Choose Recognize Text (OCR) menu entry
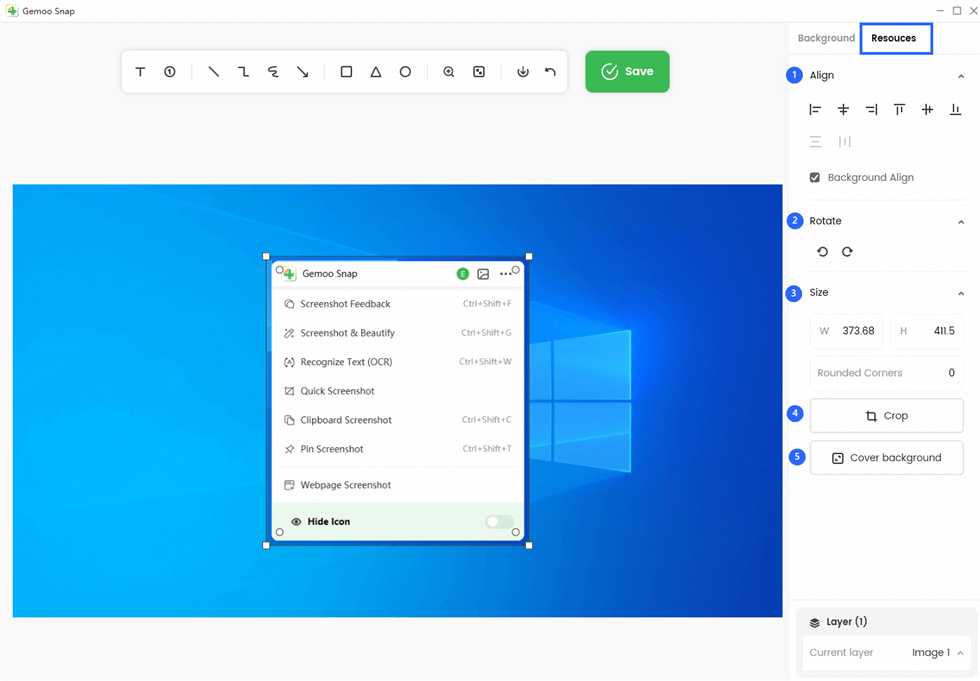 pyautogui.click(x=398, y=362)
